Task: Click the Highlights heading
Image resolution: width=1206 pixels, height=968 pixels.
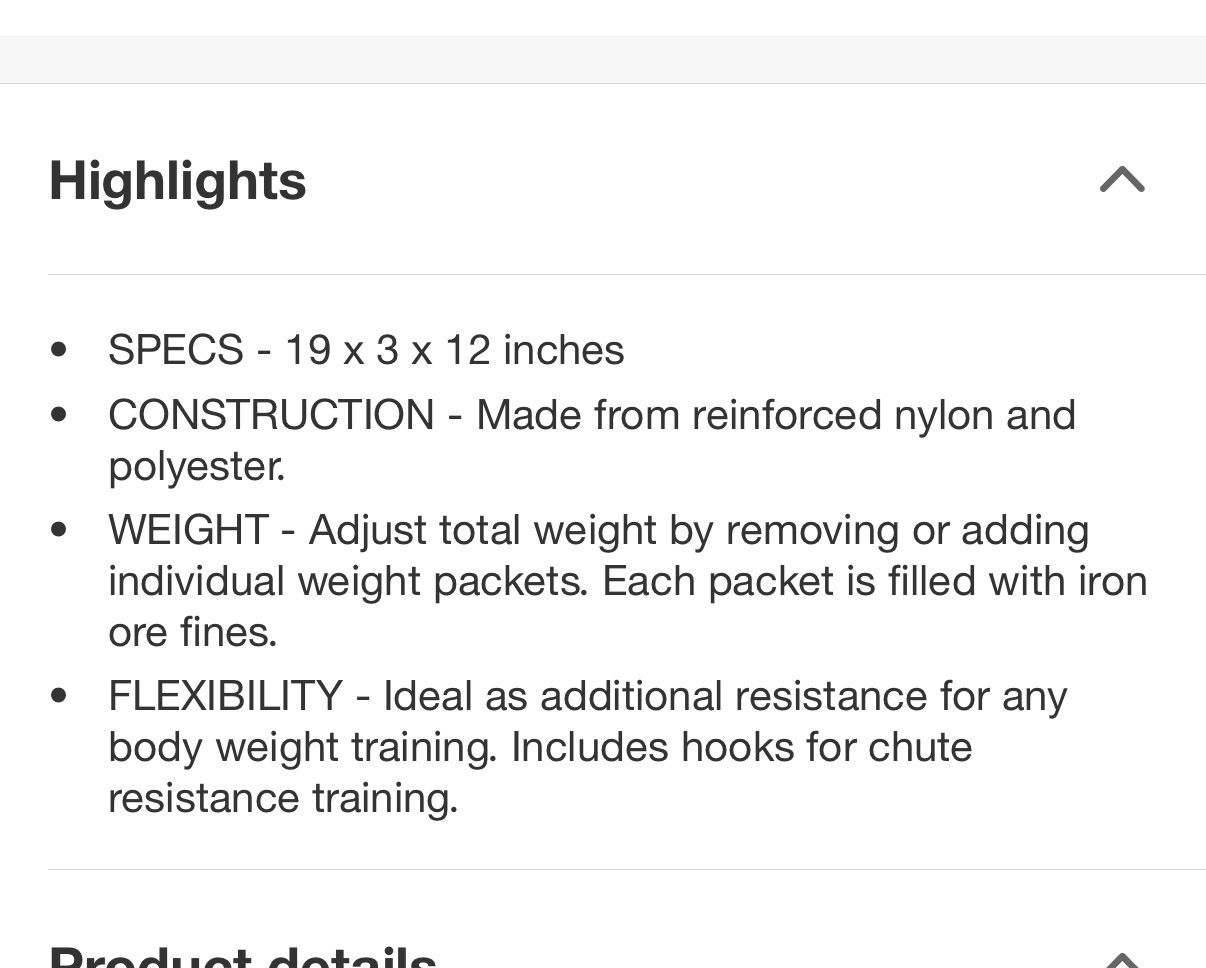Action: pyautogui.click(x=178, y=181)
